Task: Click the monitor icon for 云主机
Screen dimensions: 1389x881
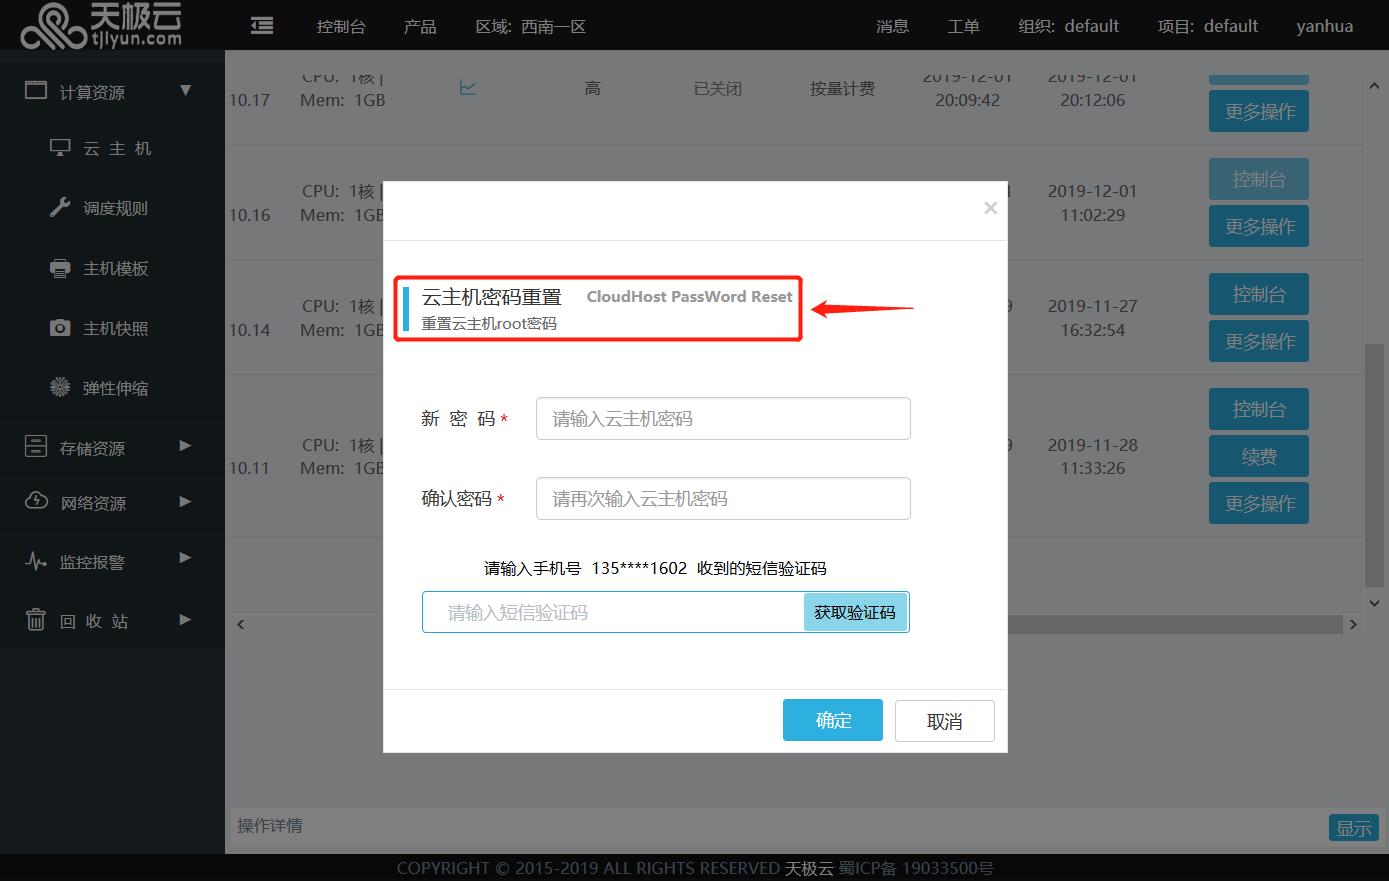Action: [x=60, y=148]
